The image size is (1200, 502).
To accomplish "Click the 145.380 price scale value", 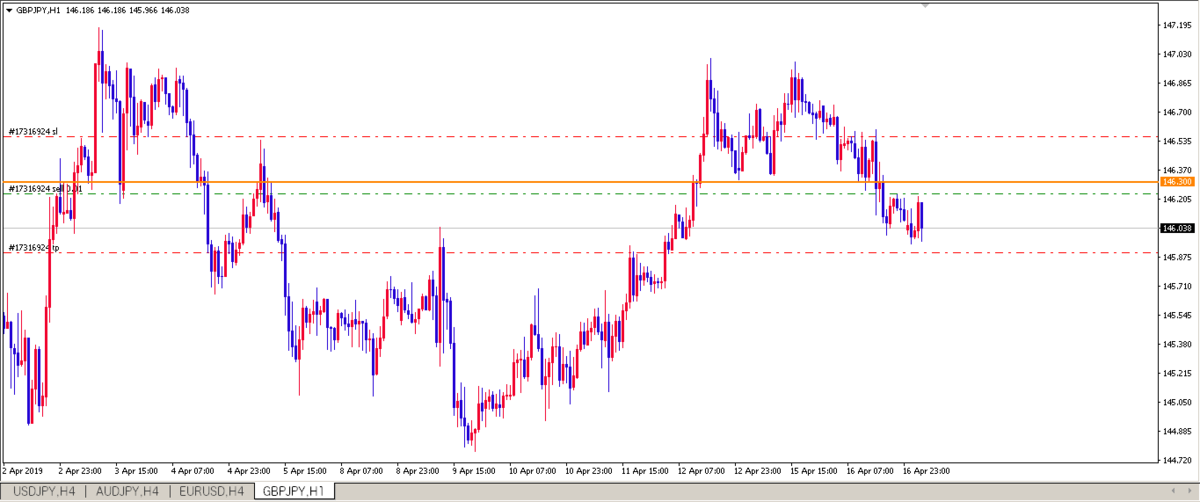I will coord(1176,345).
